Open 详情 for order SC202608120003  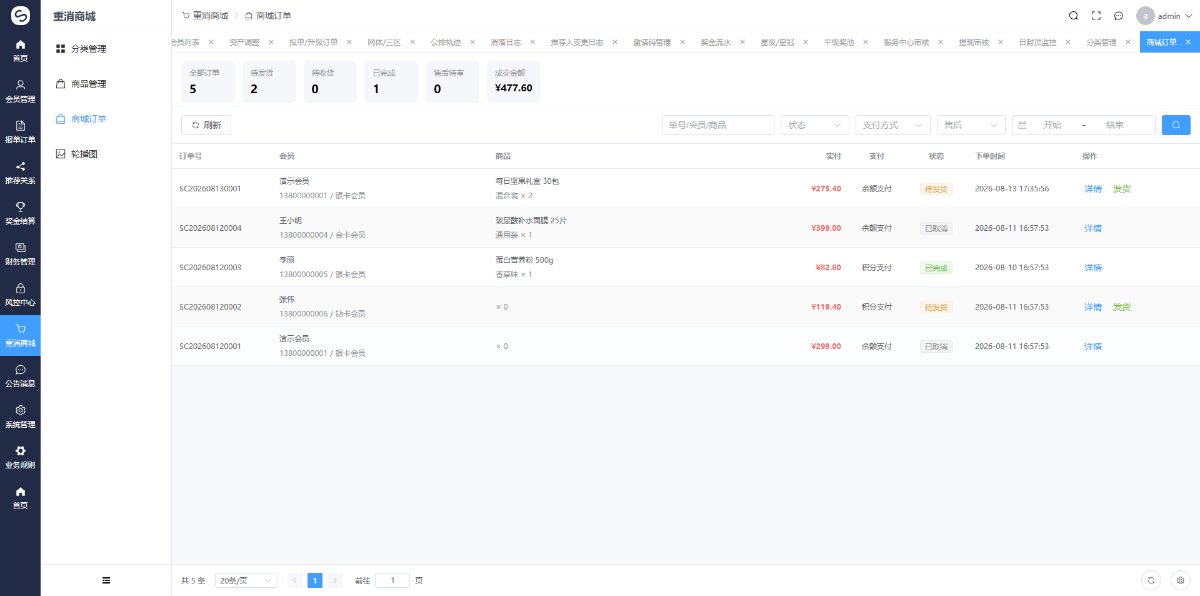coord(1092,267)
